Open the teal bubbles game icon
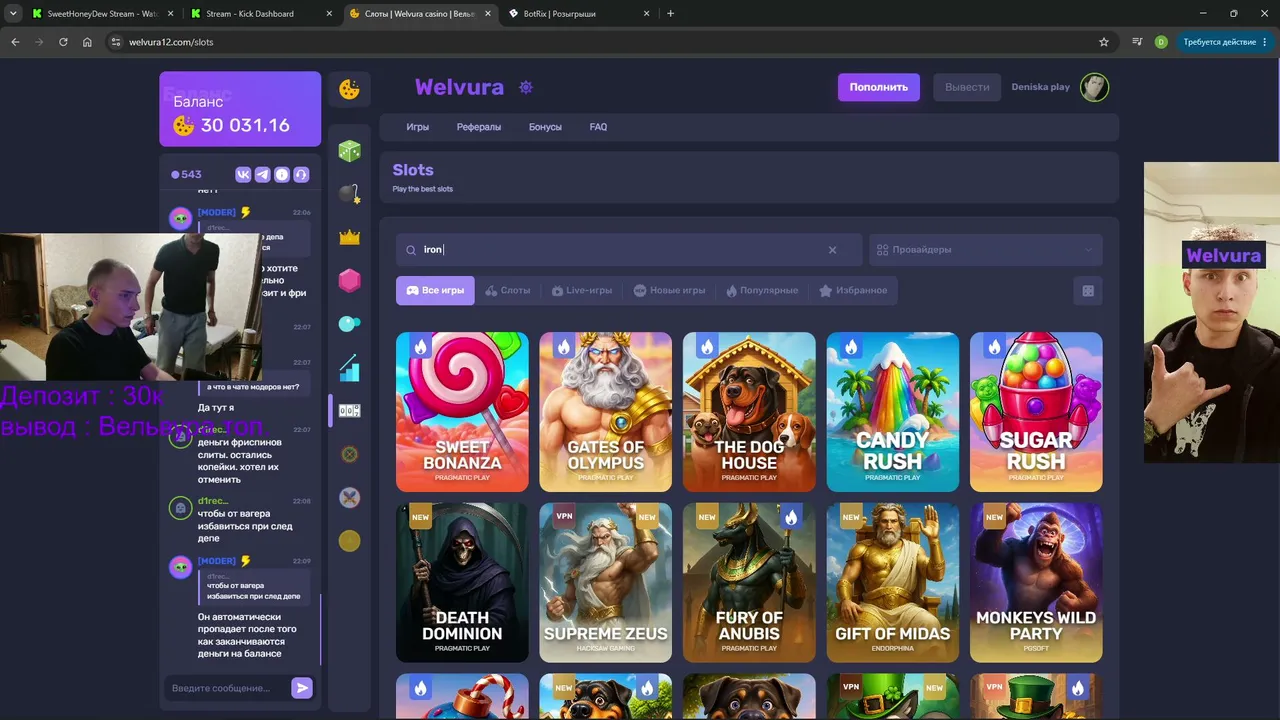 [349, 324]
